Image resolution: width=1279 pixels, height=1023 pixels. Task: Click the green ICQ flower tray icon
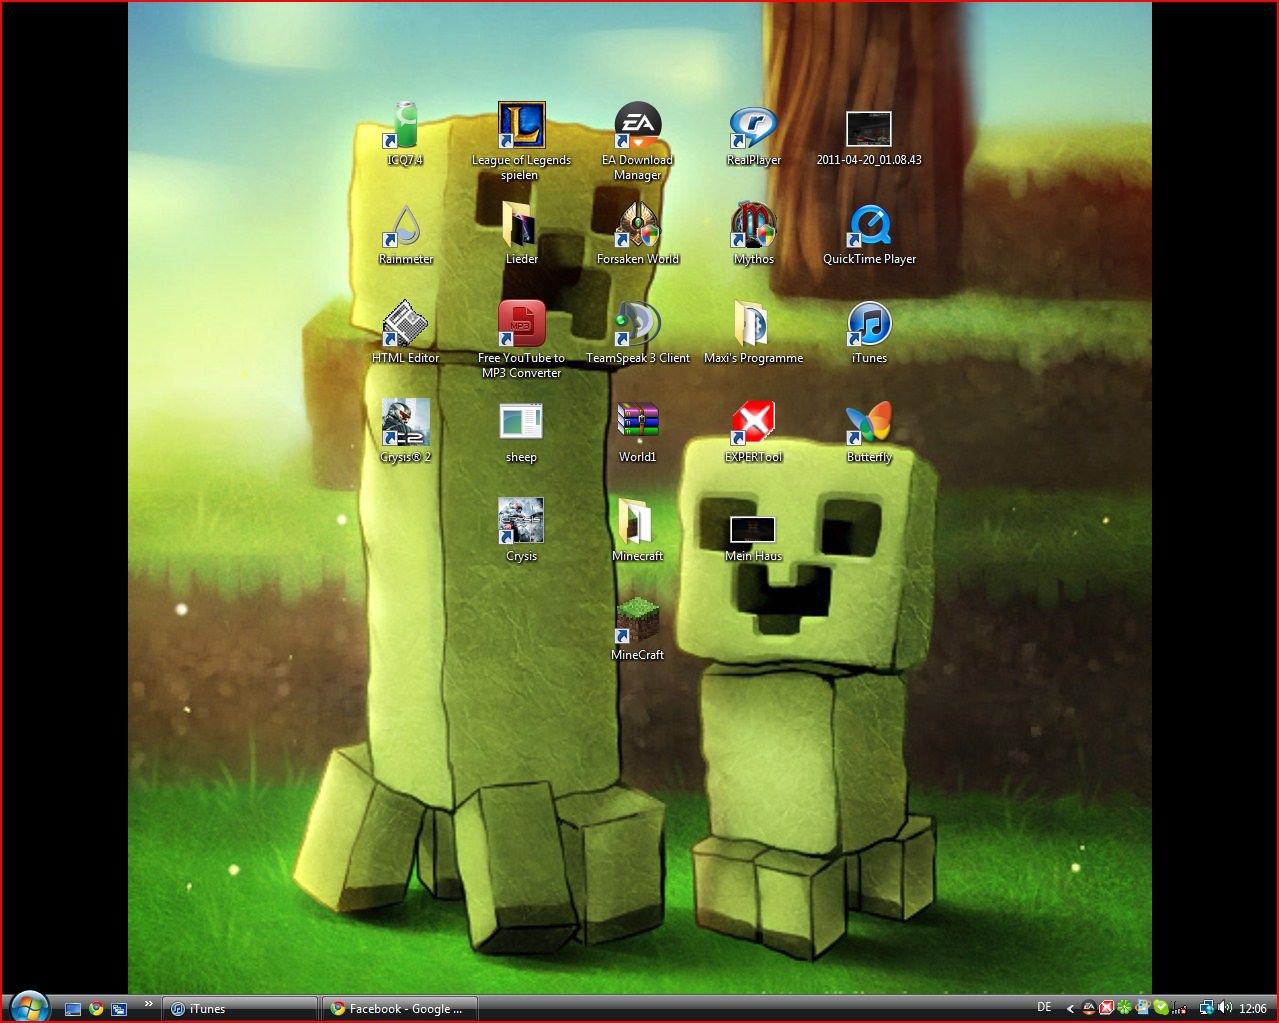[1124, 1008]
